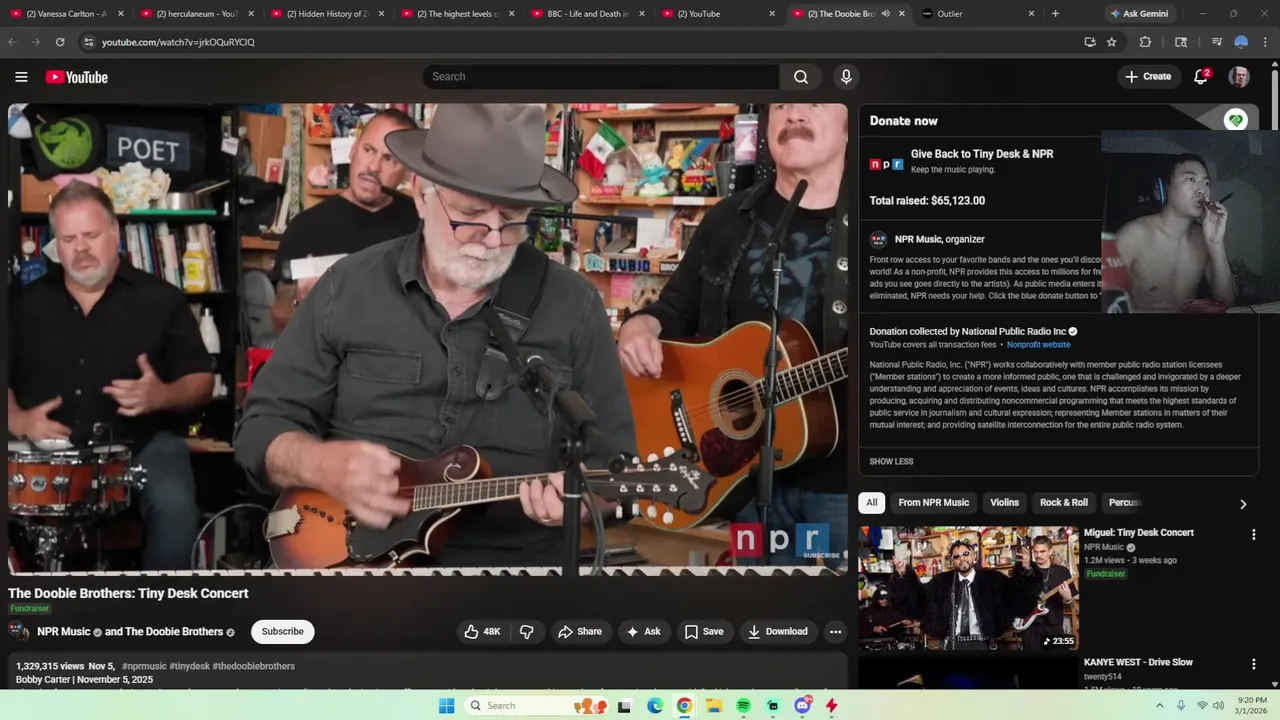Select the Violins filter chip
1280x720 pixels.
coord(1004,503)
